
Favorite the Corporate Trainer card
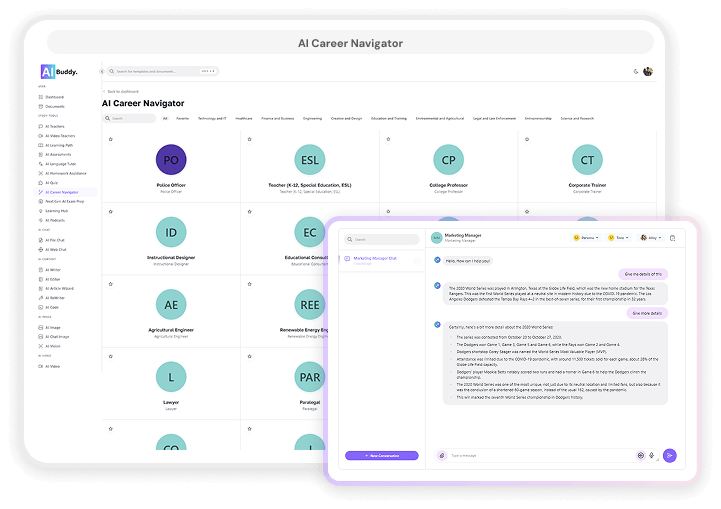click(x=527, y=139)
